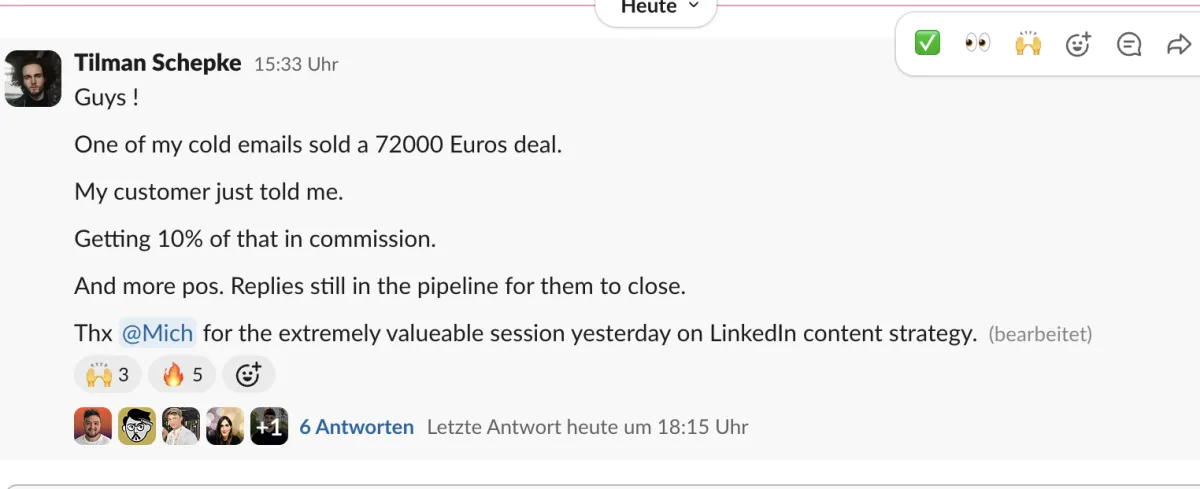Forward this message using the arrow icon
1200x489 pixels.
coord(1178,44)
